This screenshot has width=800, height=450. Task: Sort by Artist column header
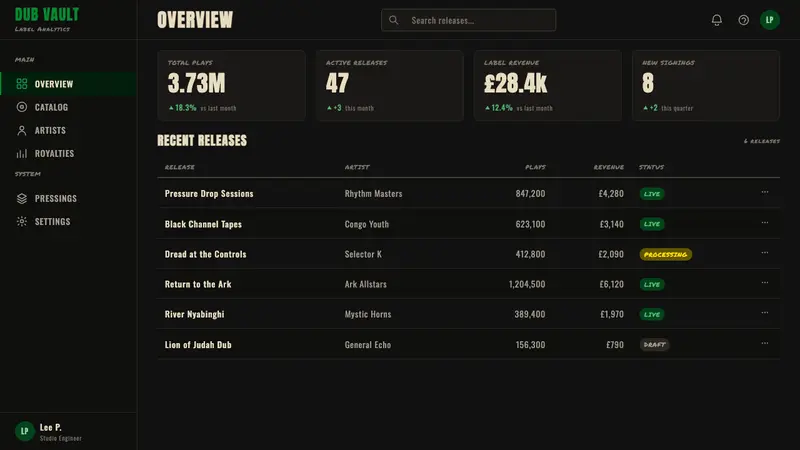(357, 167)
